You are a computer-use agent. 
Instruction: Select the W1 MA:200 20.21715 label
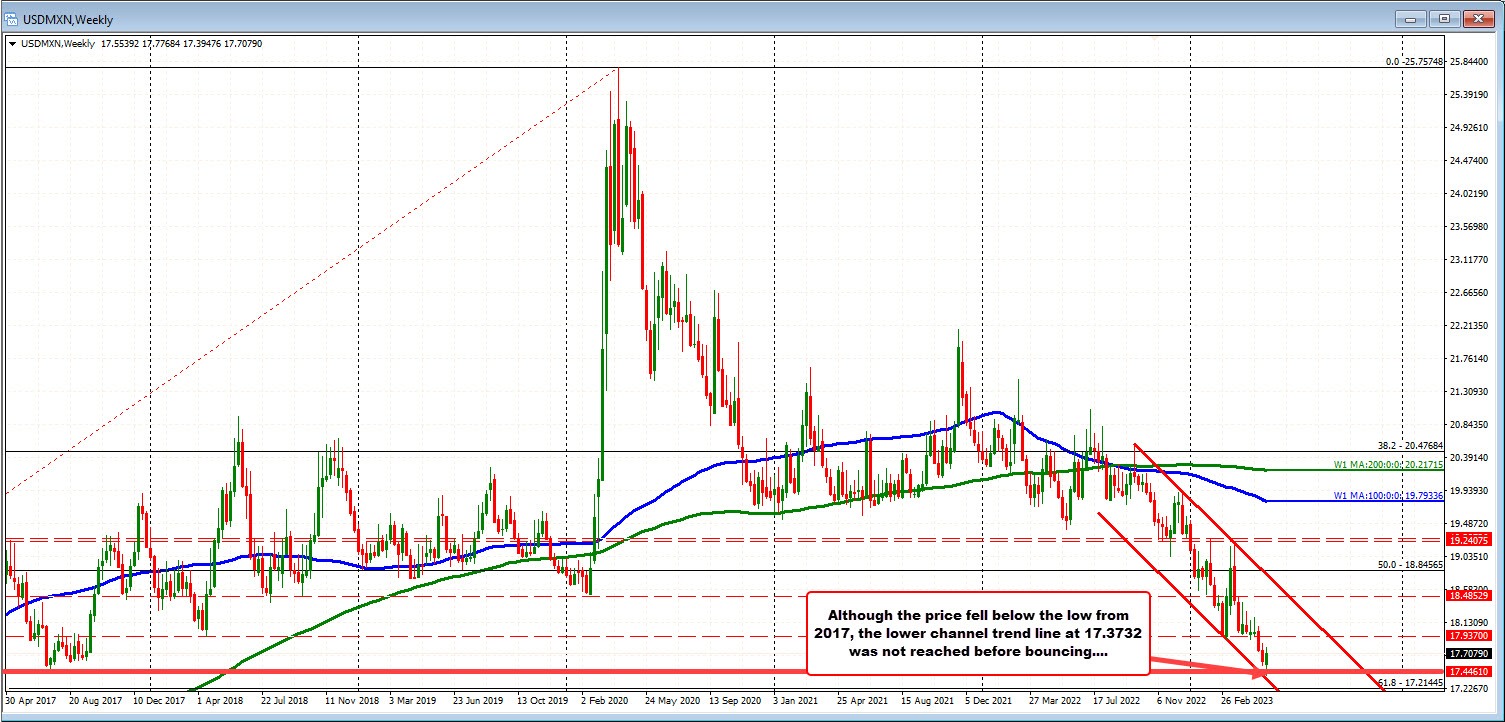point(1386,465)
